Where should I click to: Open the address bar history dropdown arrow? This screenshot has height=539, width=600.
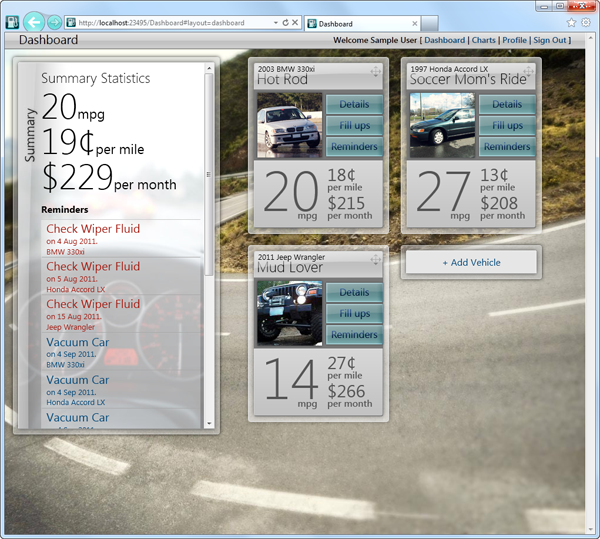tap(276, 23)
